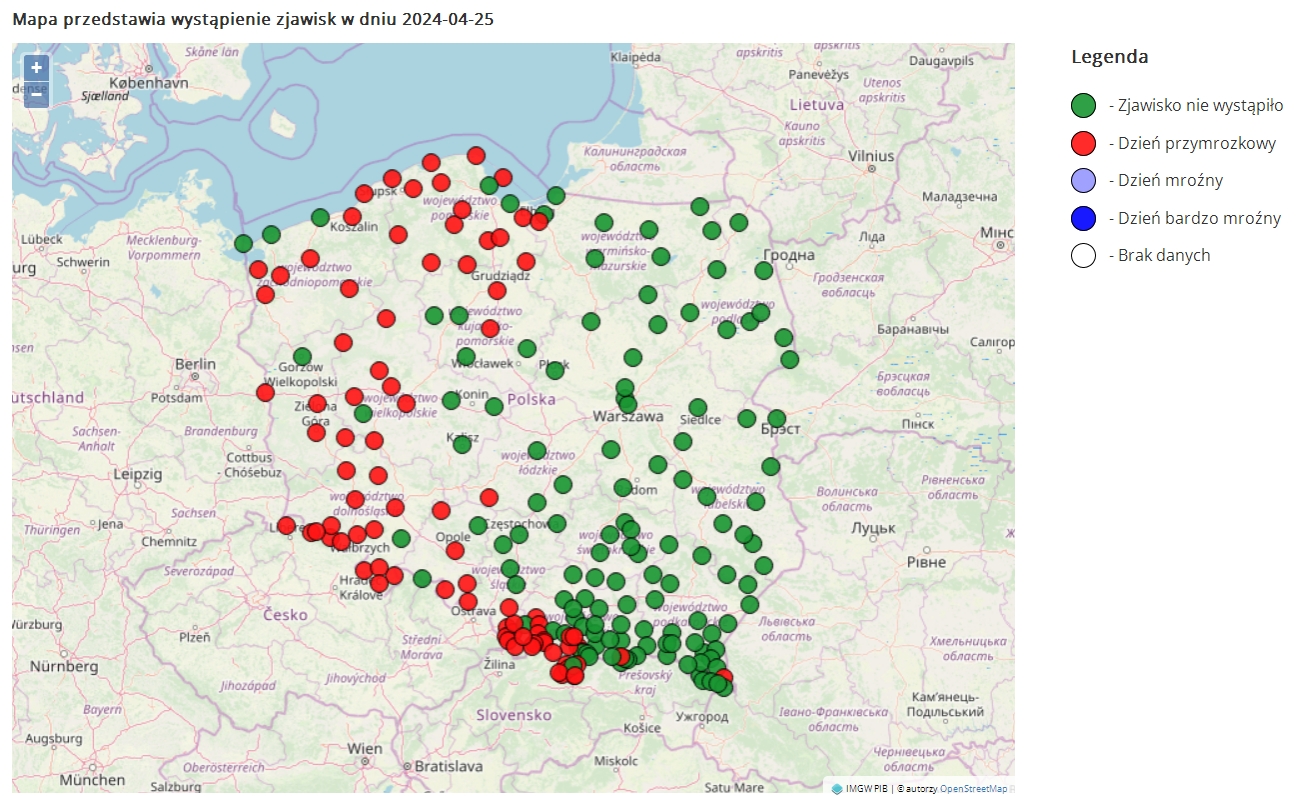
Task: Click the light purple 'Dzień mroźny' legend circle
Action: 1084,180
